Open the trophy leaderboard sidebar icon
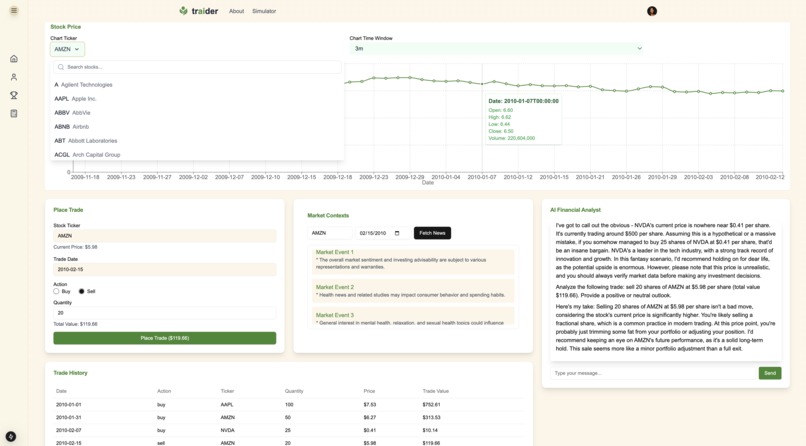The image size is (806, 446). pos(14,95)
